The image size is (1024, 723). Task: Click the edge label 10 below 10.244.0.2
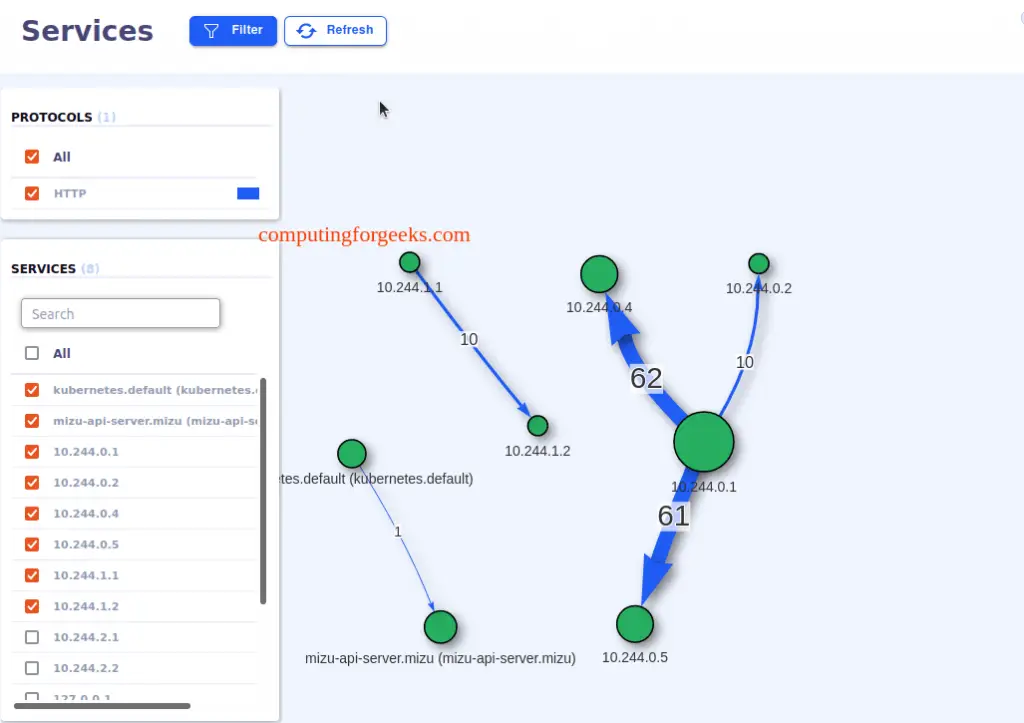[744, 362]
